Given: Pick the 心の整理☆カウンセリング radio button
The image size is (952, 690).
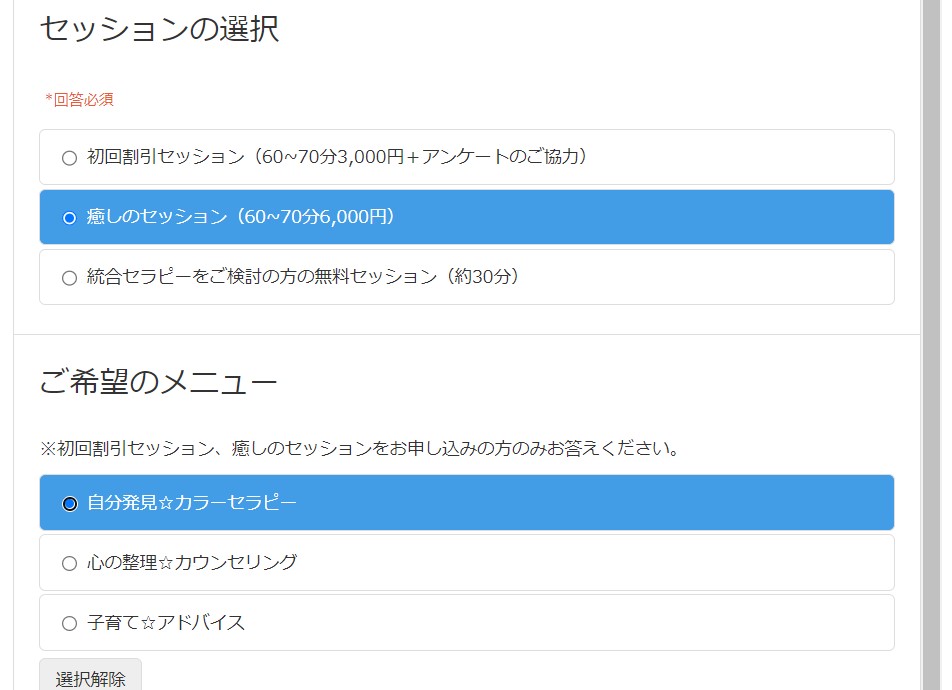Looking at the screenshot, I should pyautogui.click(x=69, y=563).
